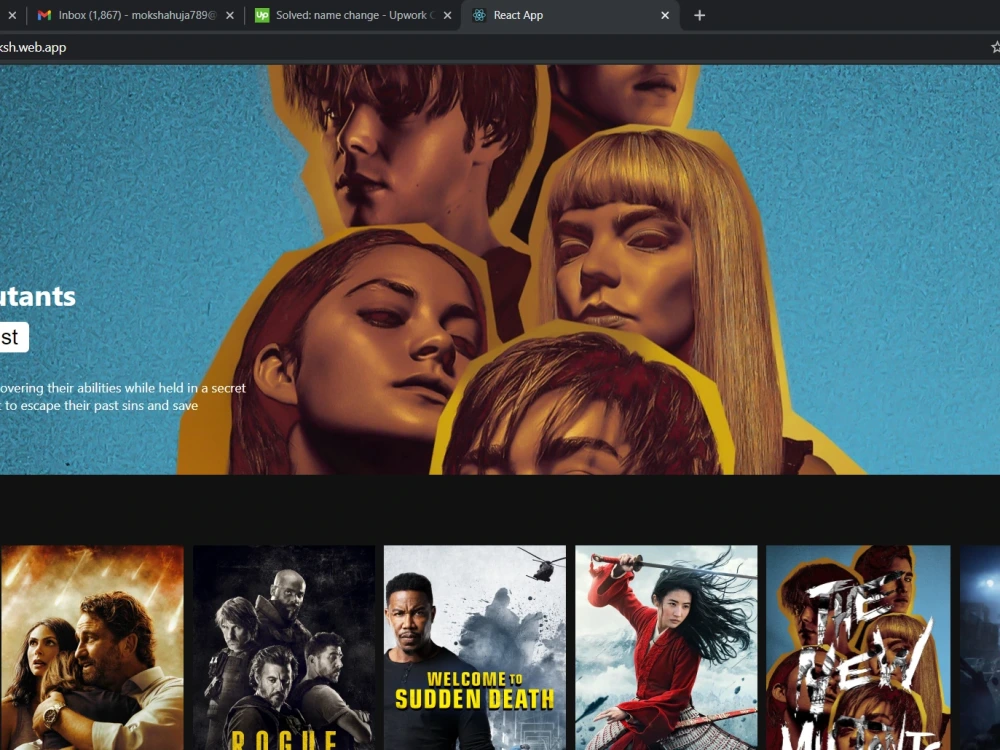Open the Rogue movie poster
Image resolution: width=1000 pixels, height=750 pixels.
click(283, 647)
